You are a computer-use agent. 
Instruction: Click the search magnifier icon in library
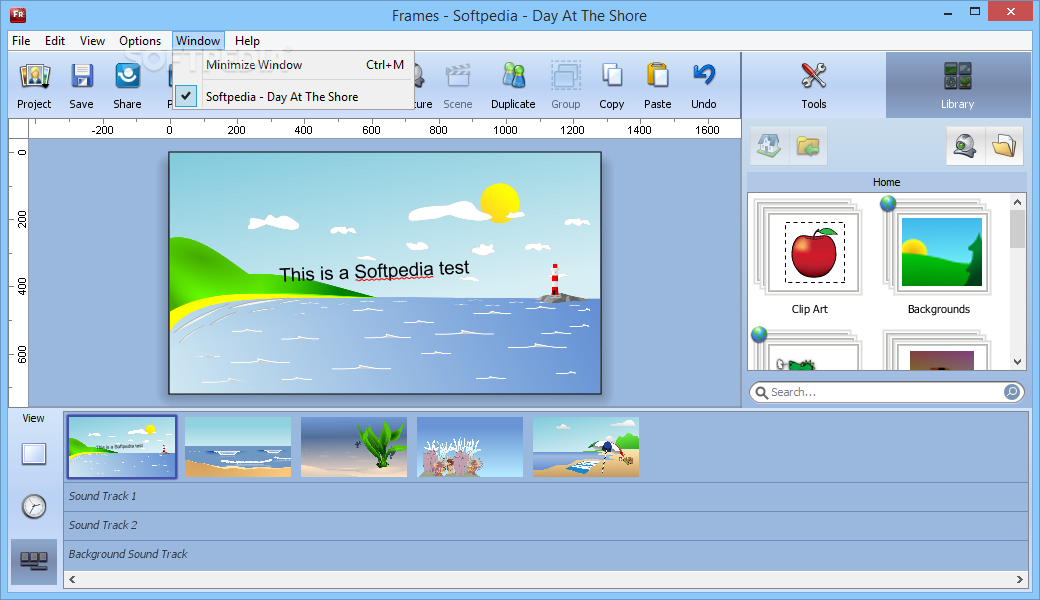(x=762, y=392)
